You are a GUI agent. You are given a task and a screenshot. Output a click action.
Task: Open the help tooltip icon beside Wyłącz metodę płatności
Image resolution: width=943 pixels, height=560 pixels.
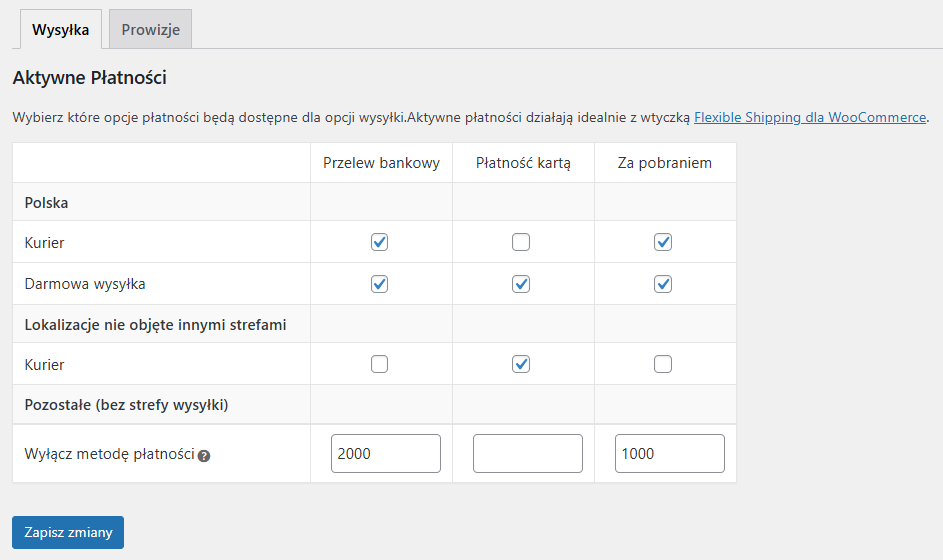[x=204, y=456]
